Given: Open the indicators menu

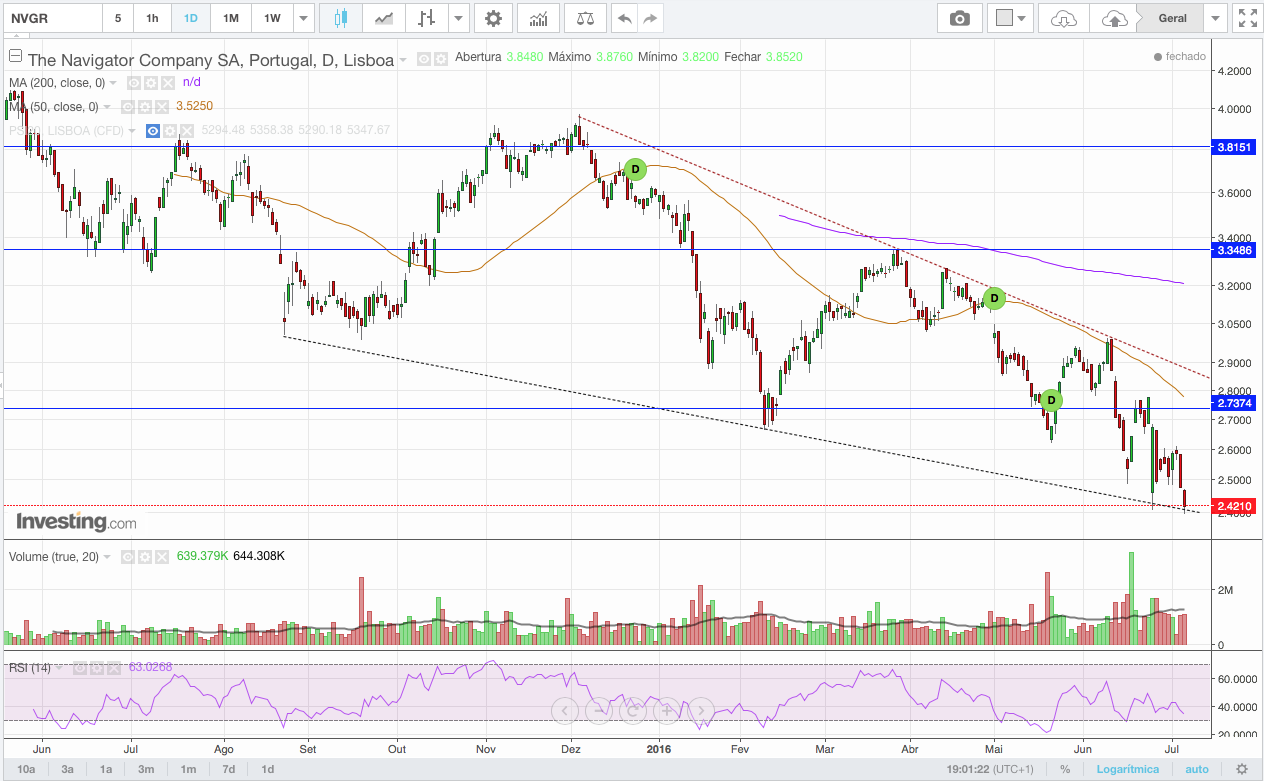Looking at the screenshot, I should [538, 18].
